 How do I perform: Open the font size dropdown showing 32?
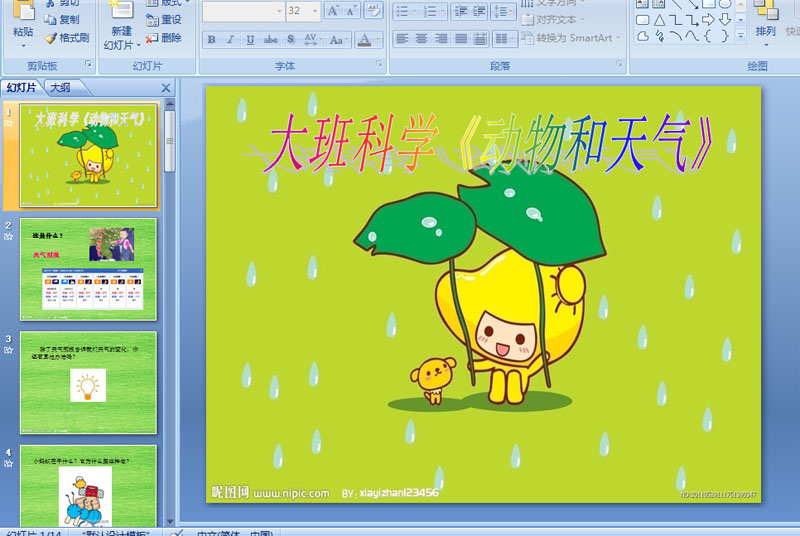[x=315, y=11]
